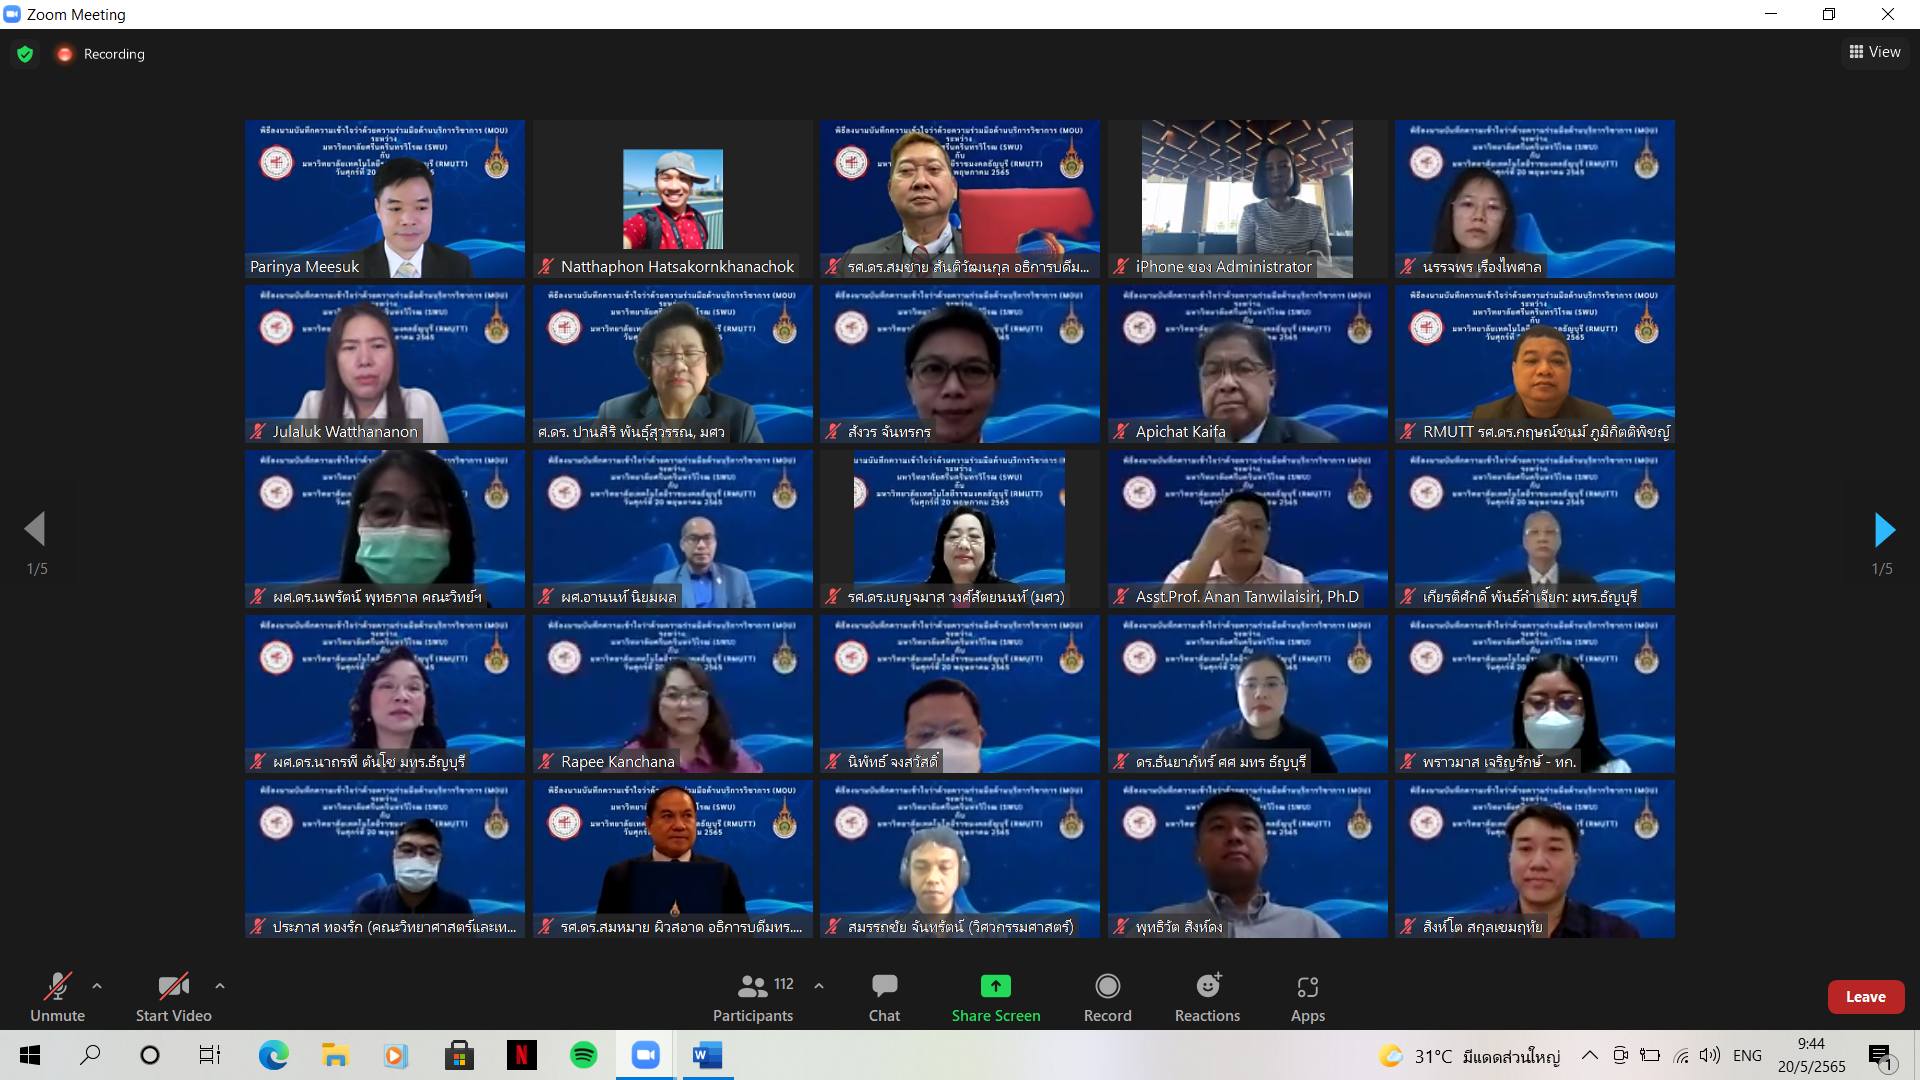Show hidden system tray icons
The image size is (1920, 1080).
(1589, 1055)
